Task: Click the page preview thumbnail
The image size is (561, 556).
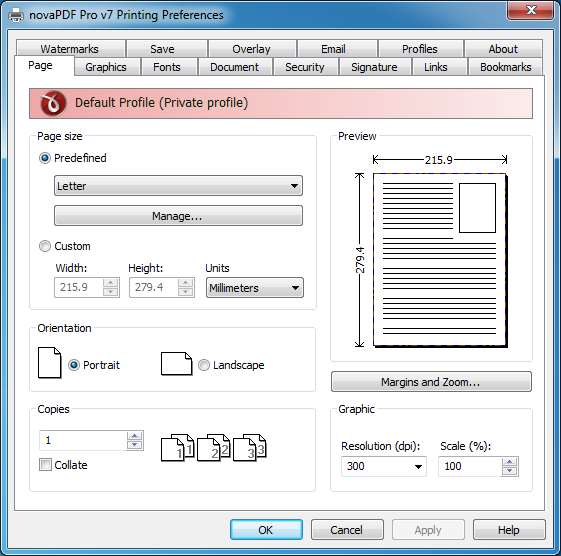Action: [440, 260]
